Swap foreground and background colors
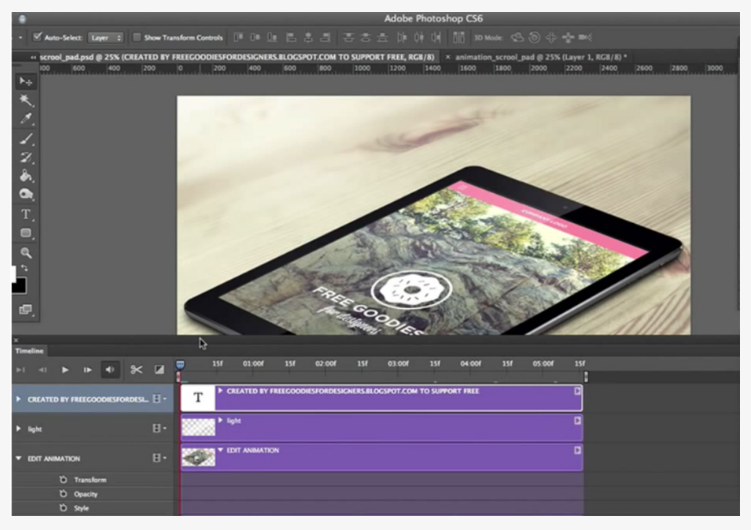The image size is (751, 530). [24, 269]
